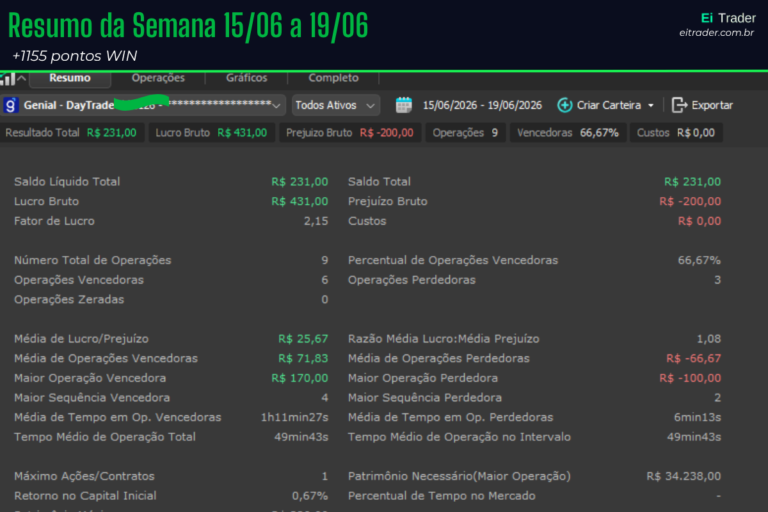Click the Exportar icon
Image resolution: width=768 pixels, height=512 pixels.
point(679,105)
